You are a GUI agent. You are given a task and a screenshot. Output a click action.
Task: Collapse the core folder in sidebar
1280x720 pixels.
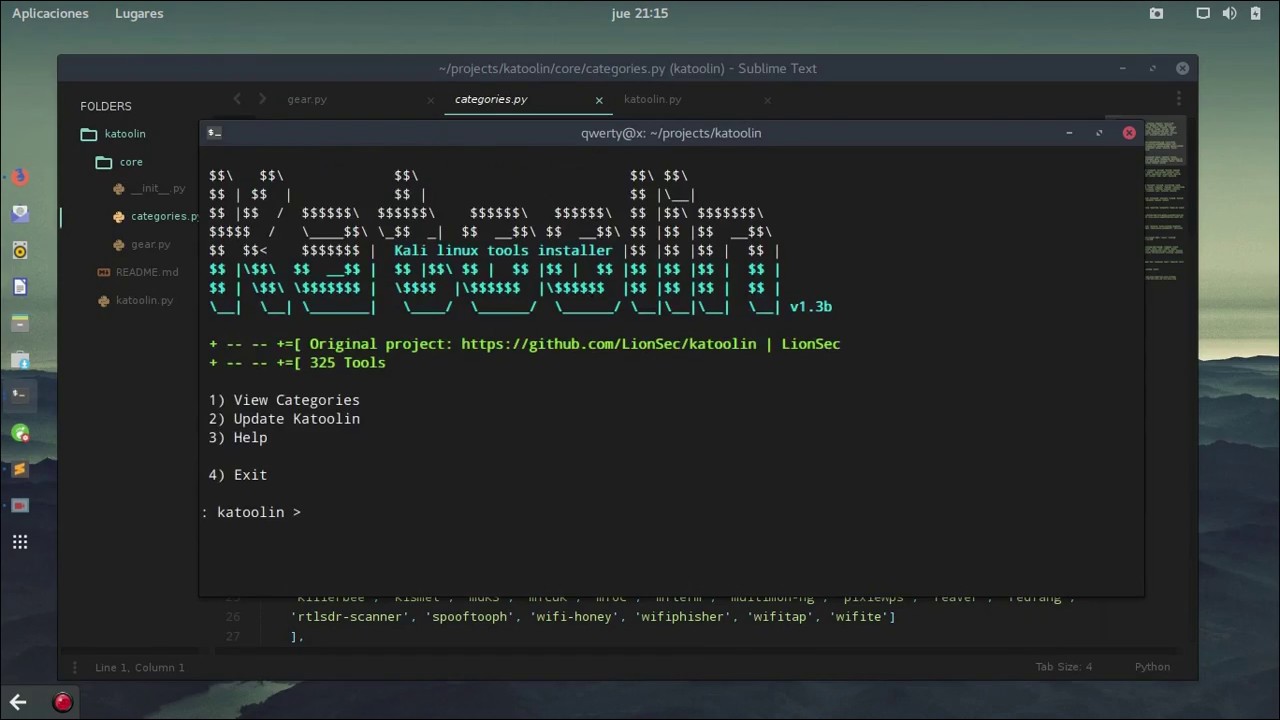coord(104,162)
